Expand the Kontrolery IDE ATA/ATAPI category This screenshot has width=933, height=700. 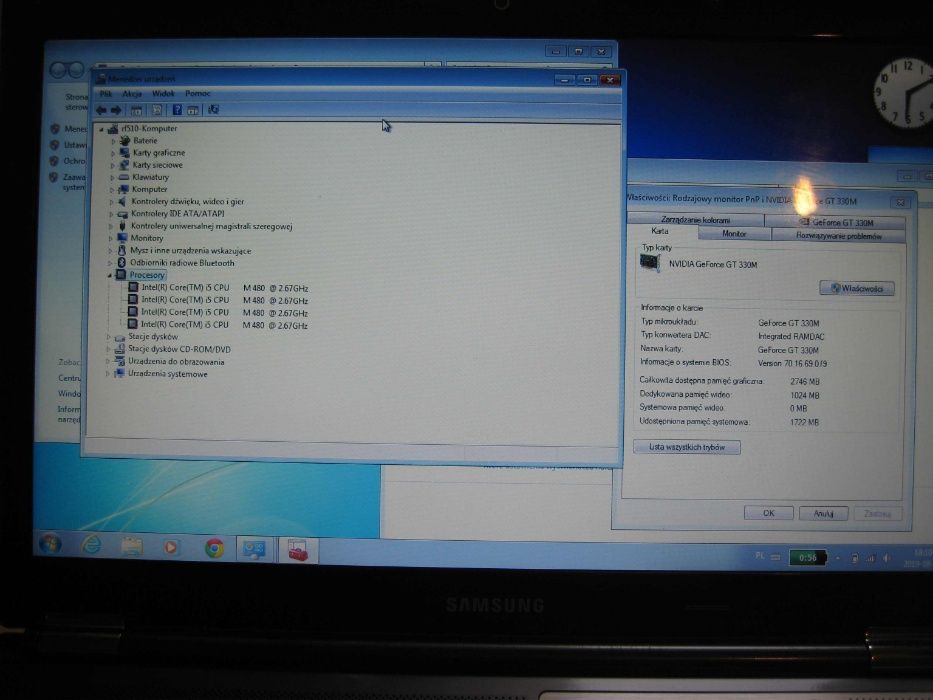pos(111,214)
